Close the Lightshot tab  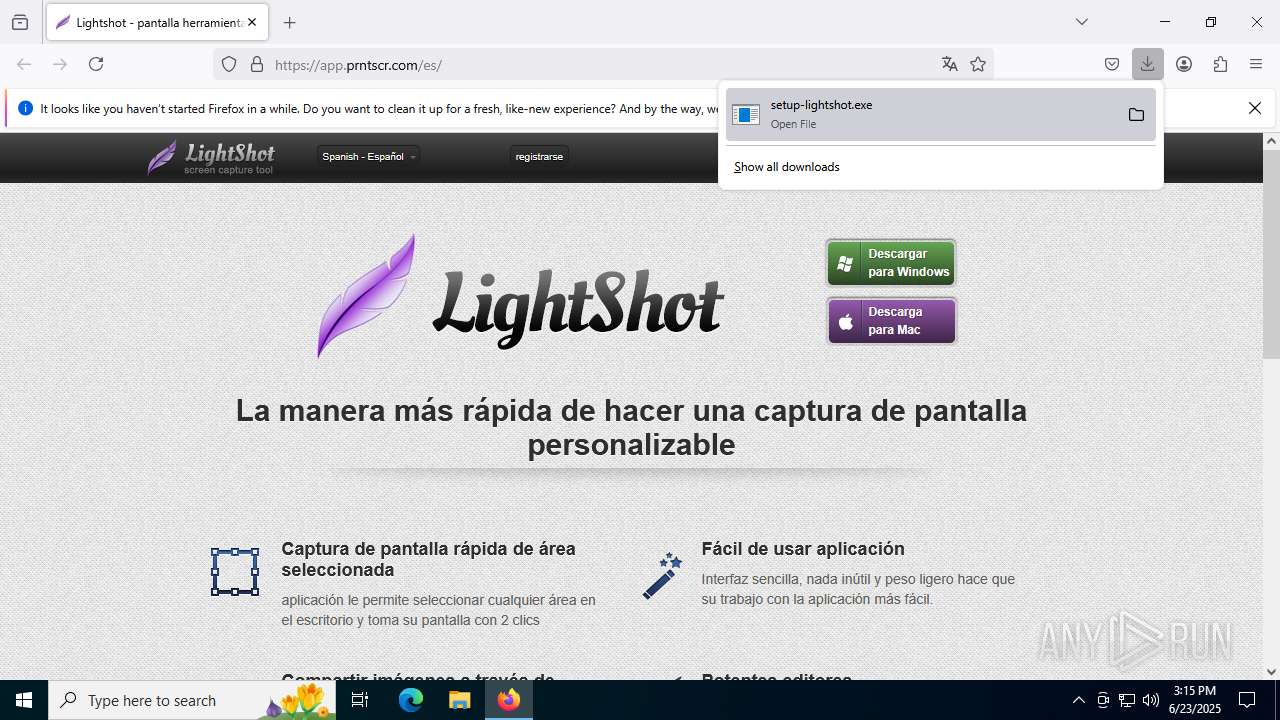(252, 22)
